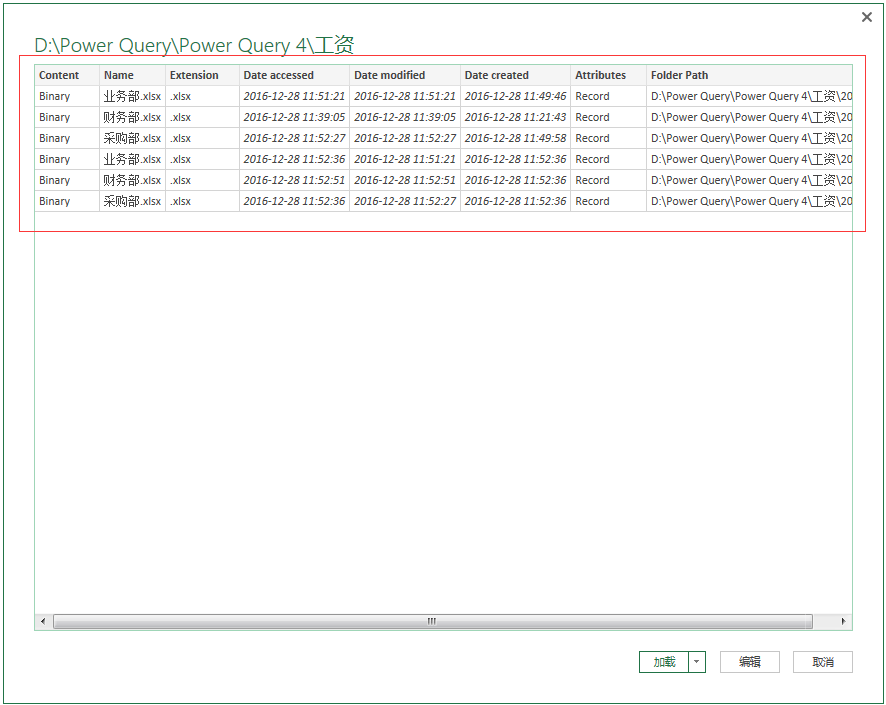Screen dimensions: 886x705
Task: Select the Date modified column header
Action: click(x=405, y=75)
